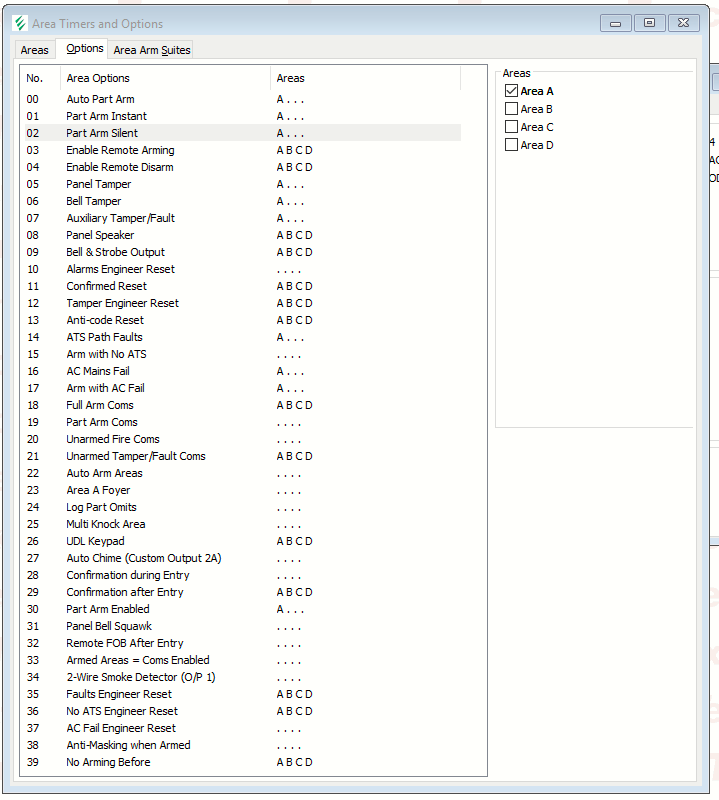Maximize the Area Timers and Options window

coord(650,23)
